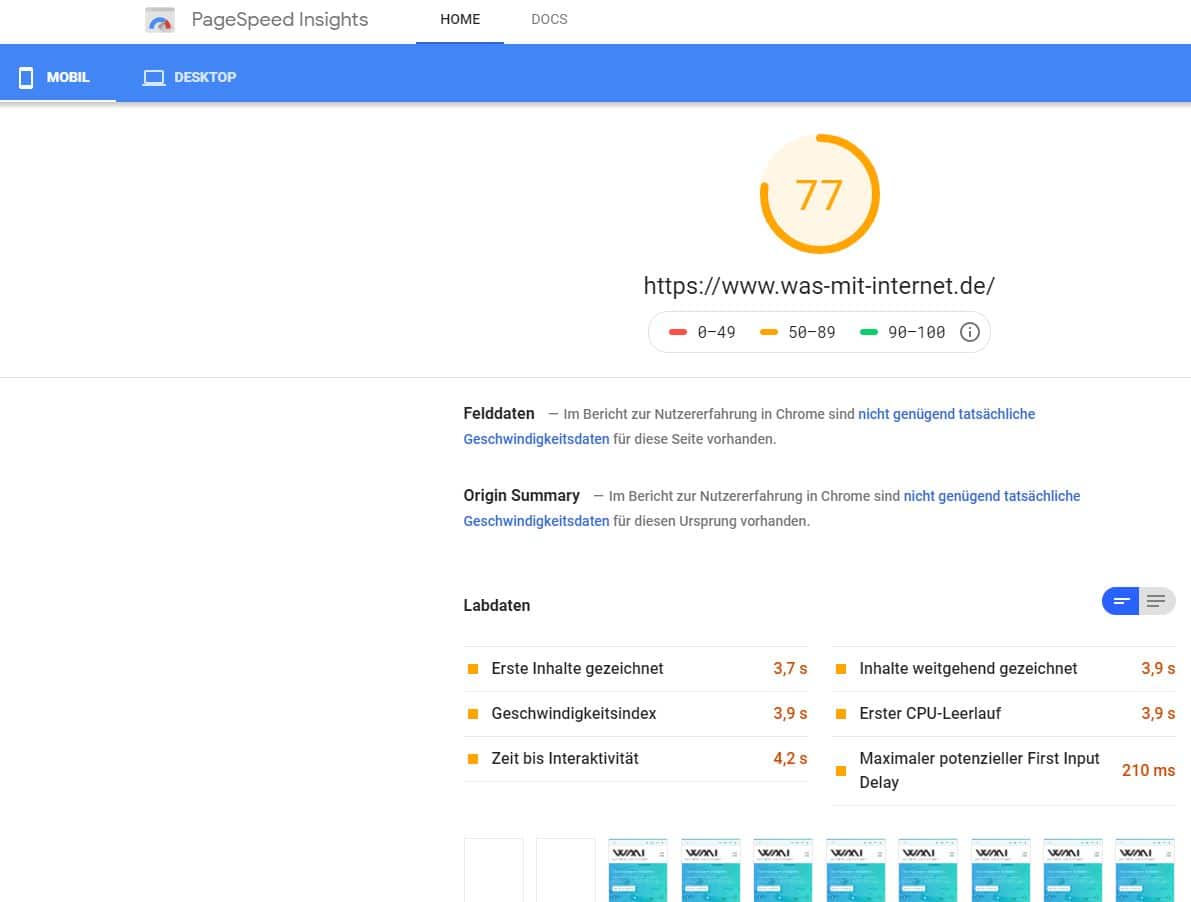This screenshot has height=902, width=1191.
Task: Open the HOME tab
Action: point(460,20)
